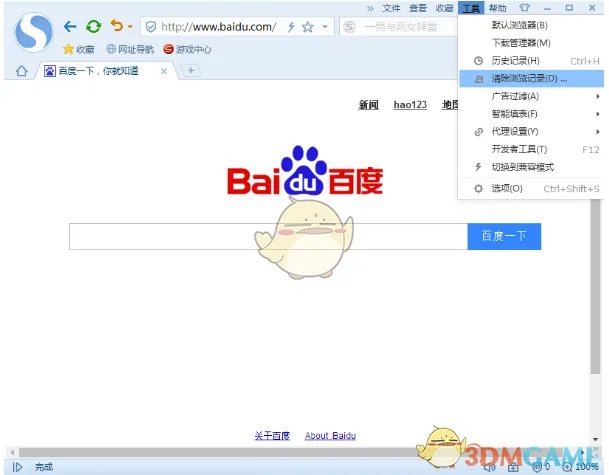This screenshot has height=475, width=609.
Task: Click the gear icon beside 选项
Action: tap(478, 189)
